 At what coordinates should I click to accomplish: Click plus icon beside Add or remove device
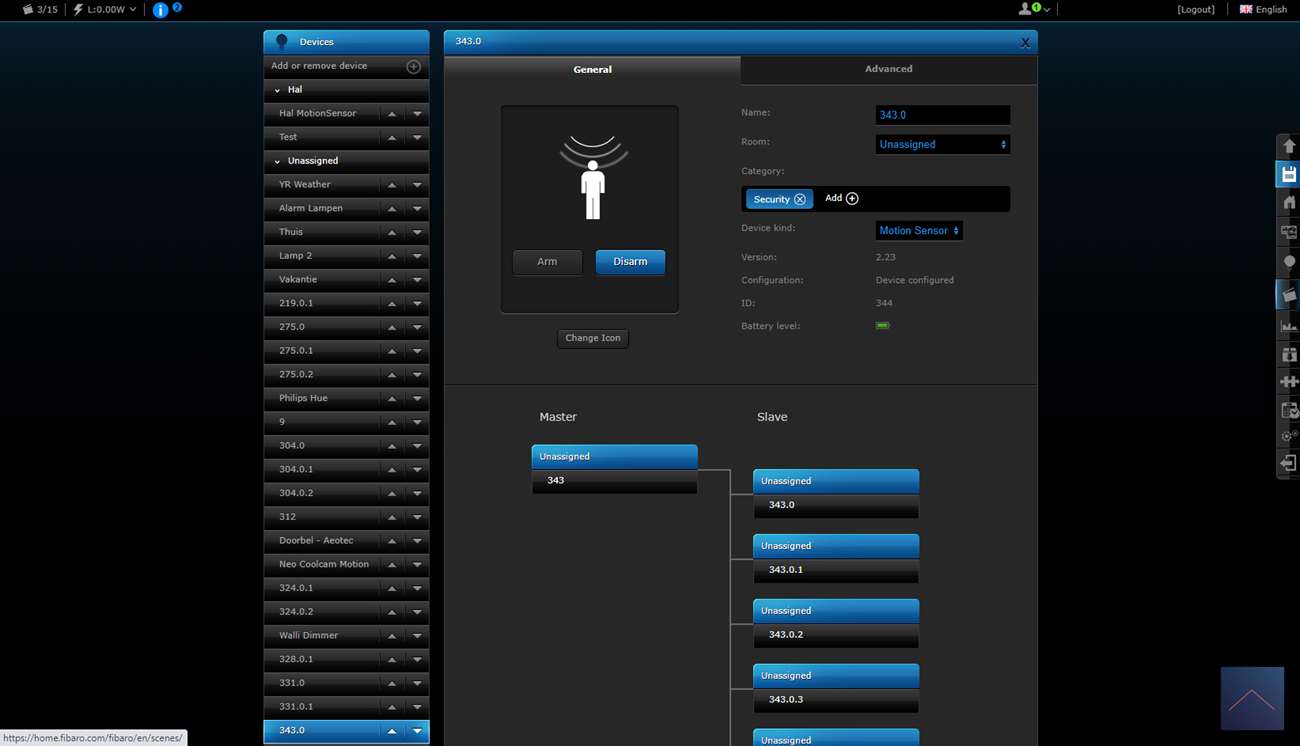tap(413, 66)
